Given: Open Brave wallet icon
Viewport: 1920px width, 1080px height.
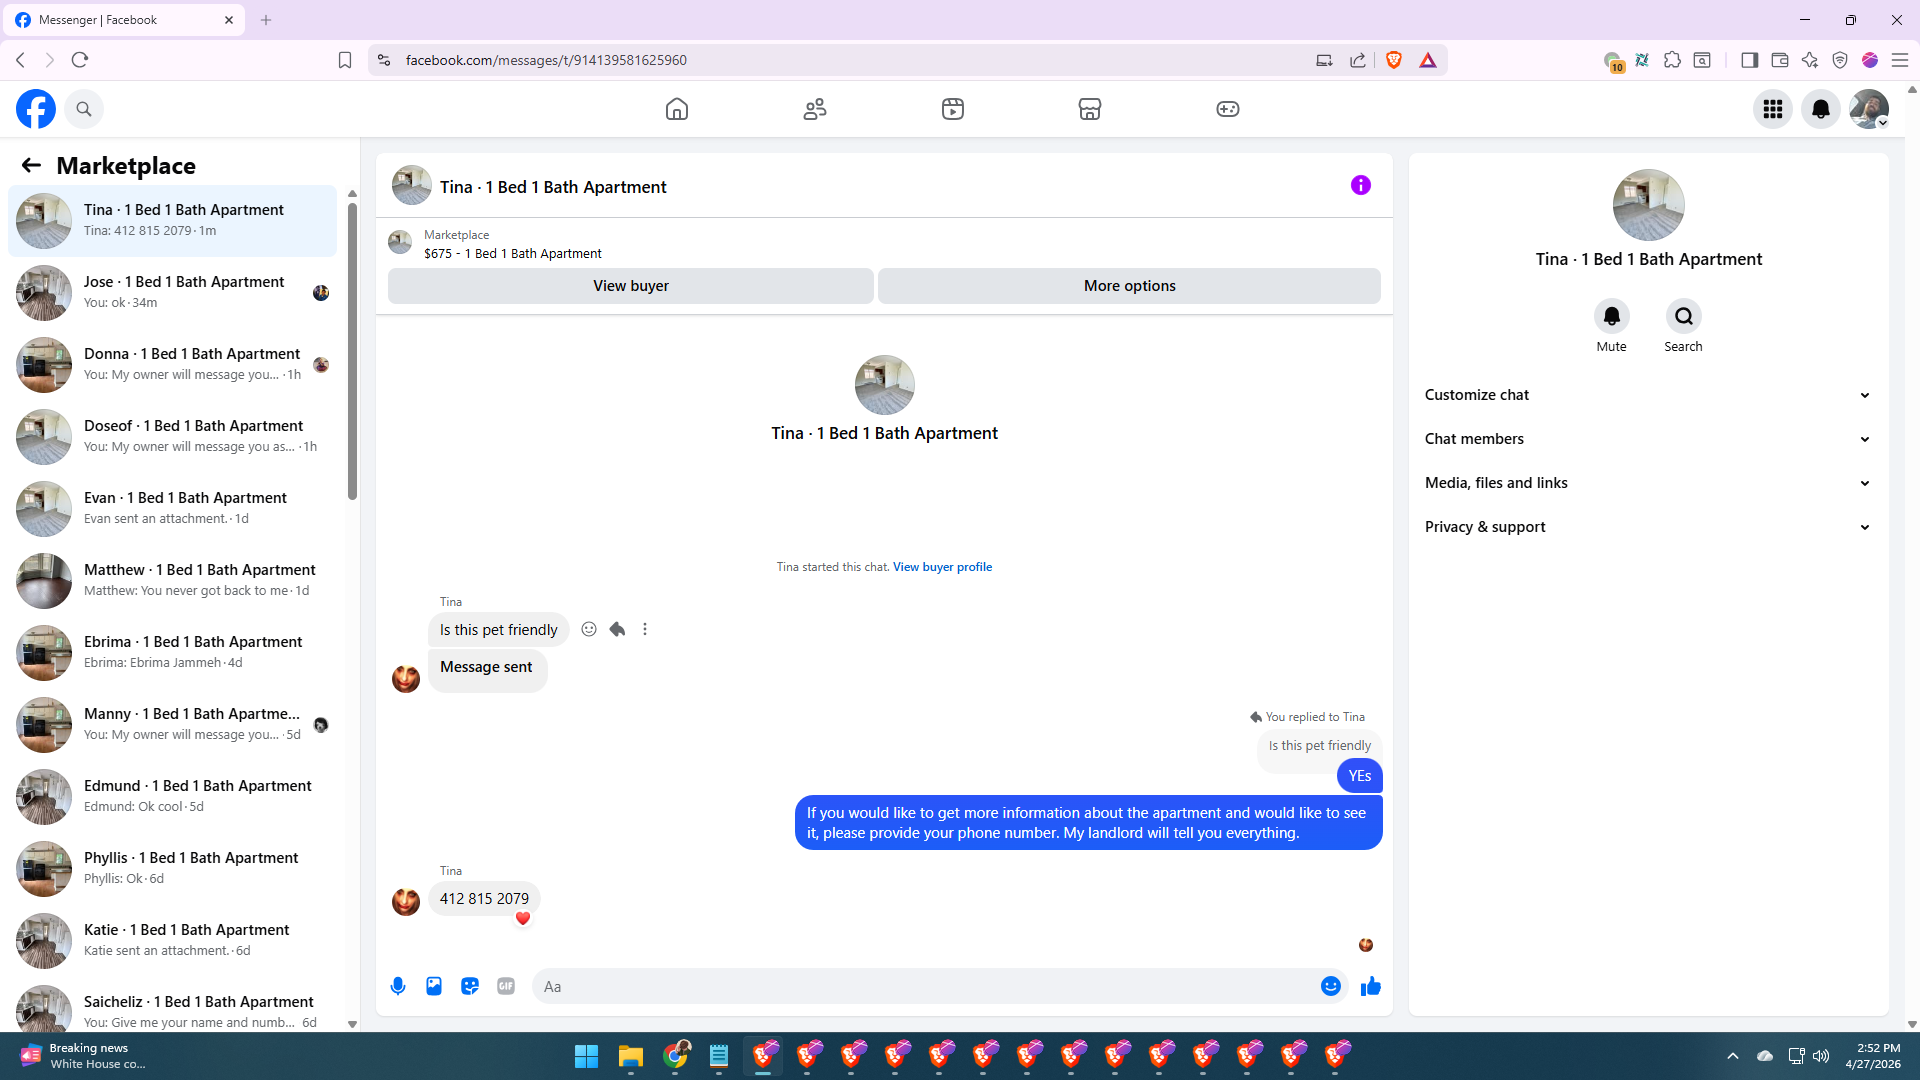Looking at the screenshot, I should click(x=1779, y=60).
